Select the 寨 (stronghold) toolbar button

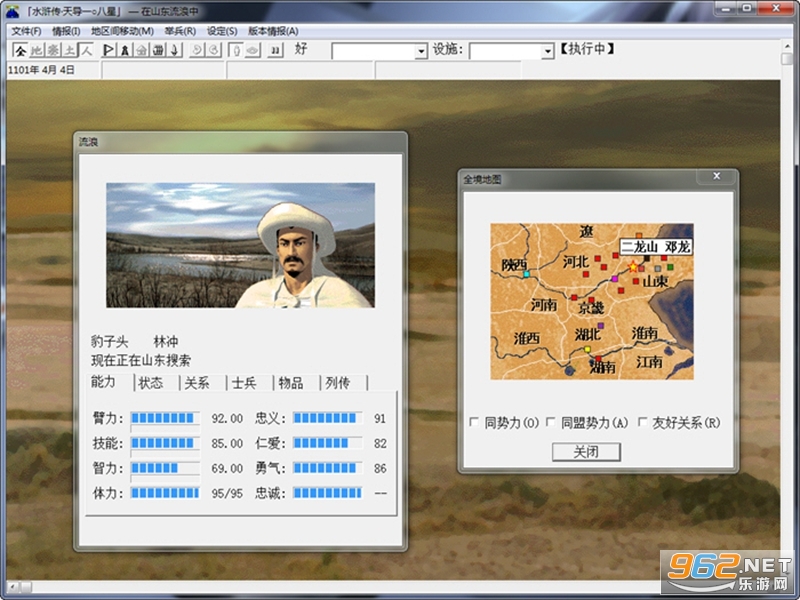click(53, 50)
